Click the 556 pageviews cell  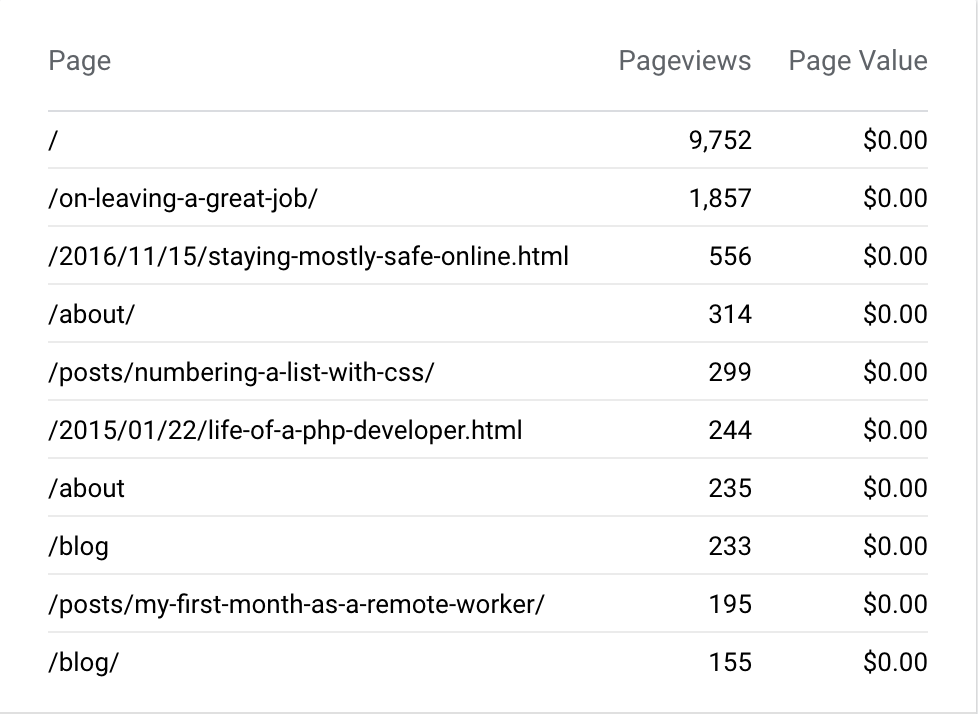pyautogui.click(x=729, y=256)
